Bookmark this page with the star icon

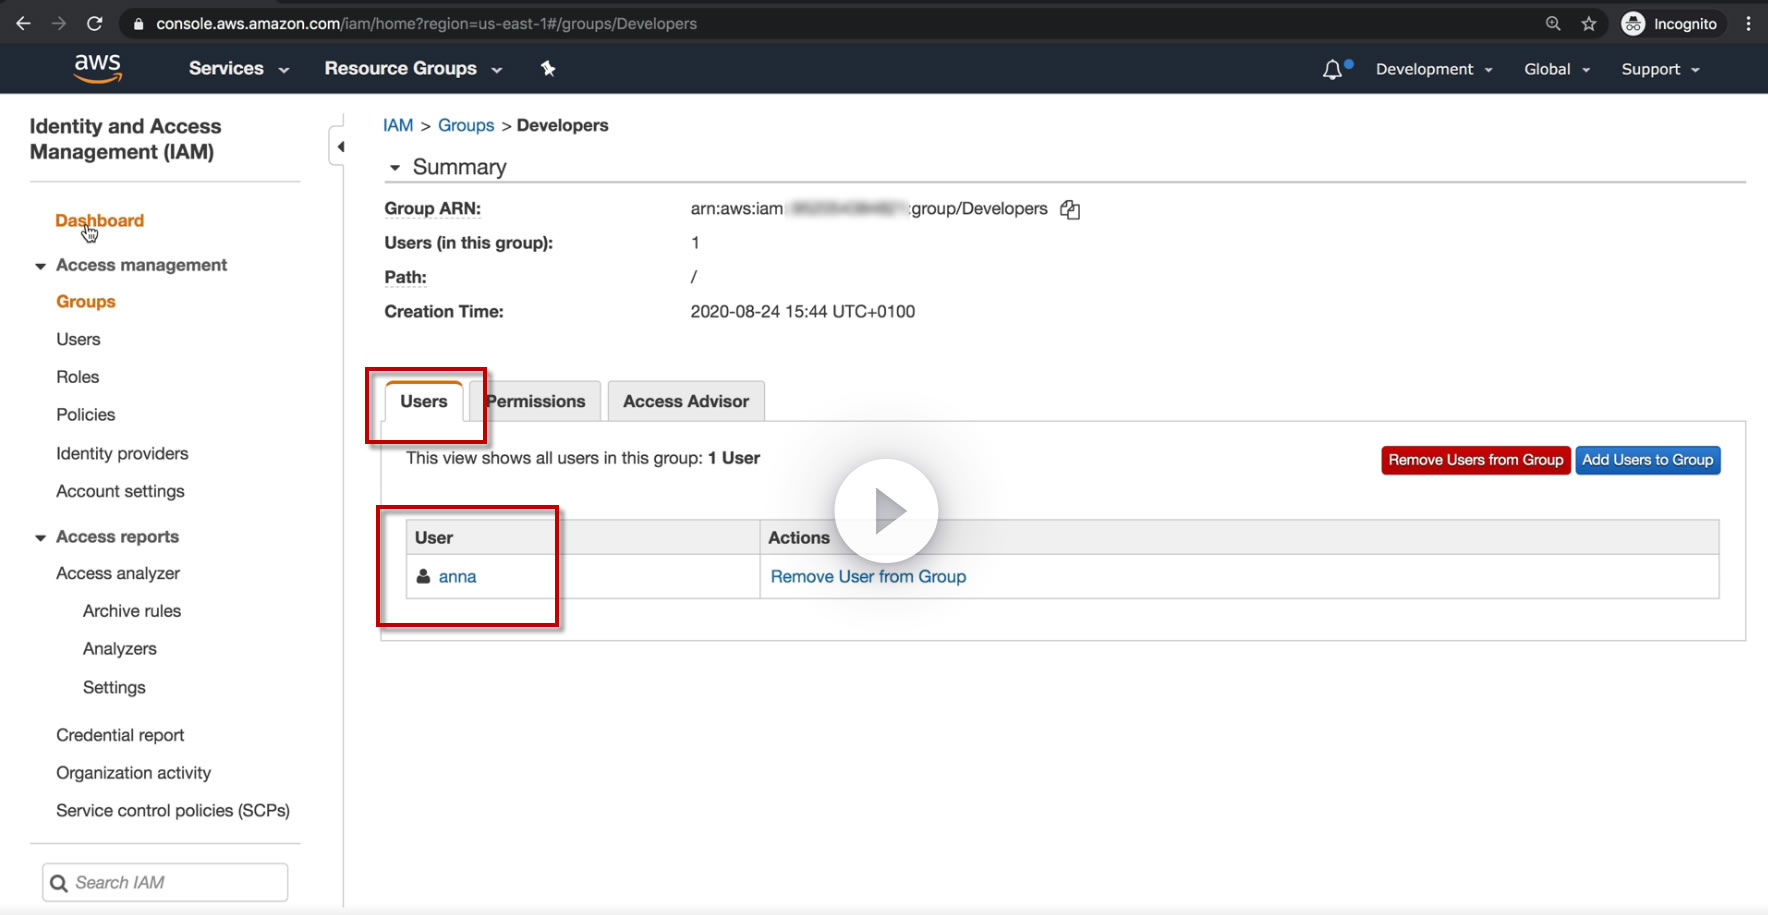[x=1589, y=23]
